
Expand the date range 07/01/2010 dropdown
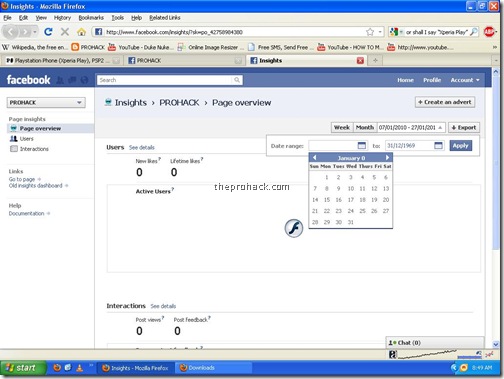tap(411, 127)
